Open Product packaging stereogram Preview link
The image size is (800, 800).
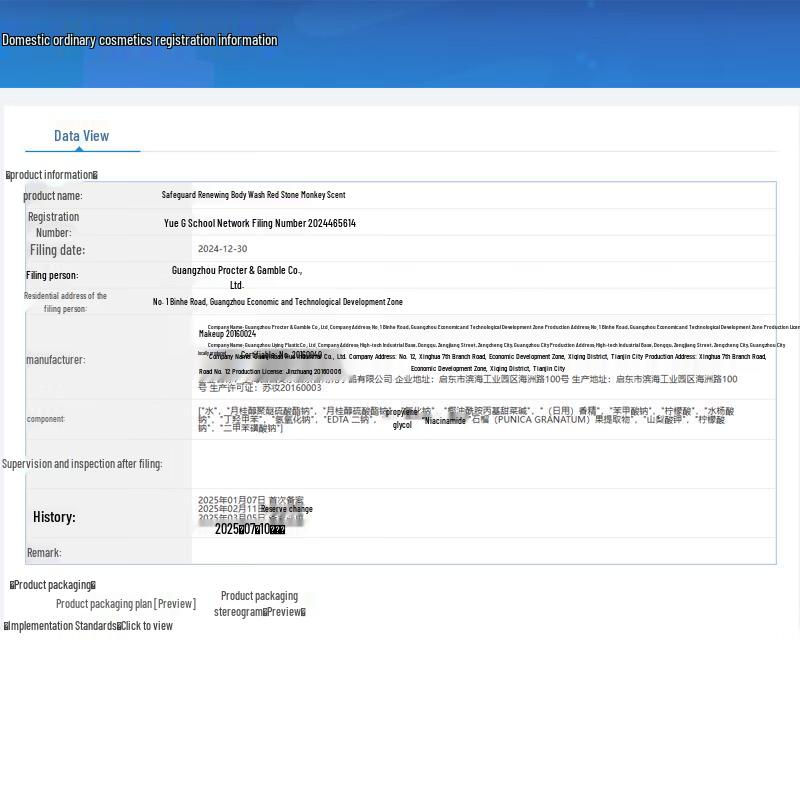pos(259,604)
